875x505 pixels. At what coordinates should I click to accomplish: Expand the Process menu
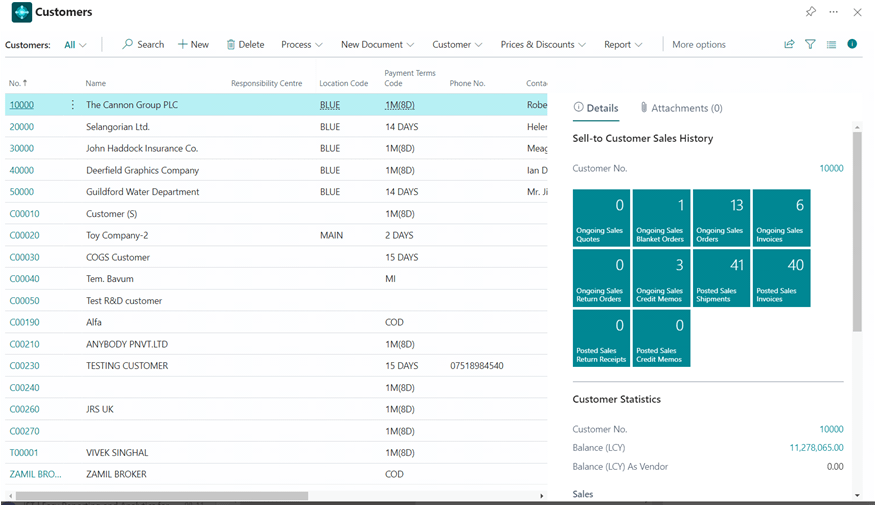(x=302, y=45)
